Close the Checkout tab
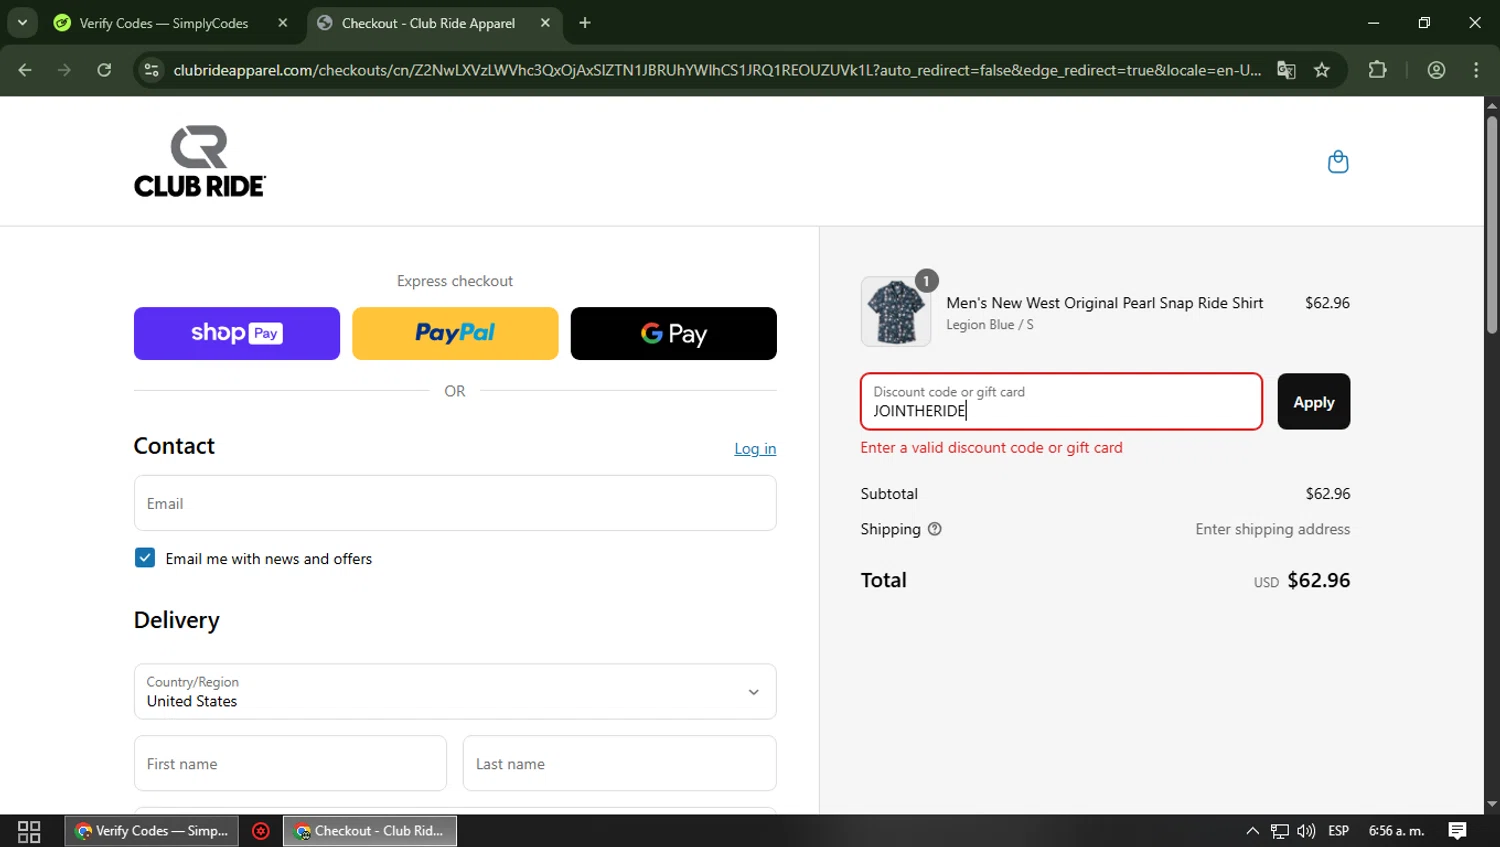 [x=545, y=23]
